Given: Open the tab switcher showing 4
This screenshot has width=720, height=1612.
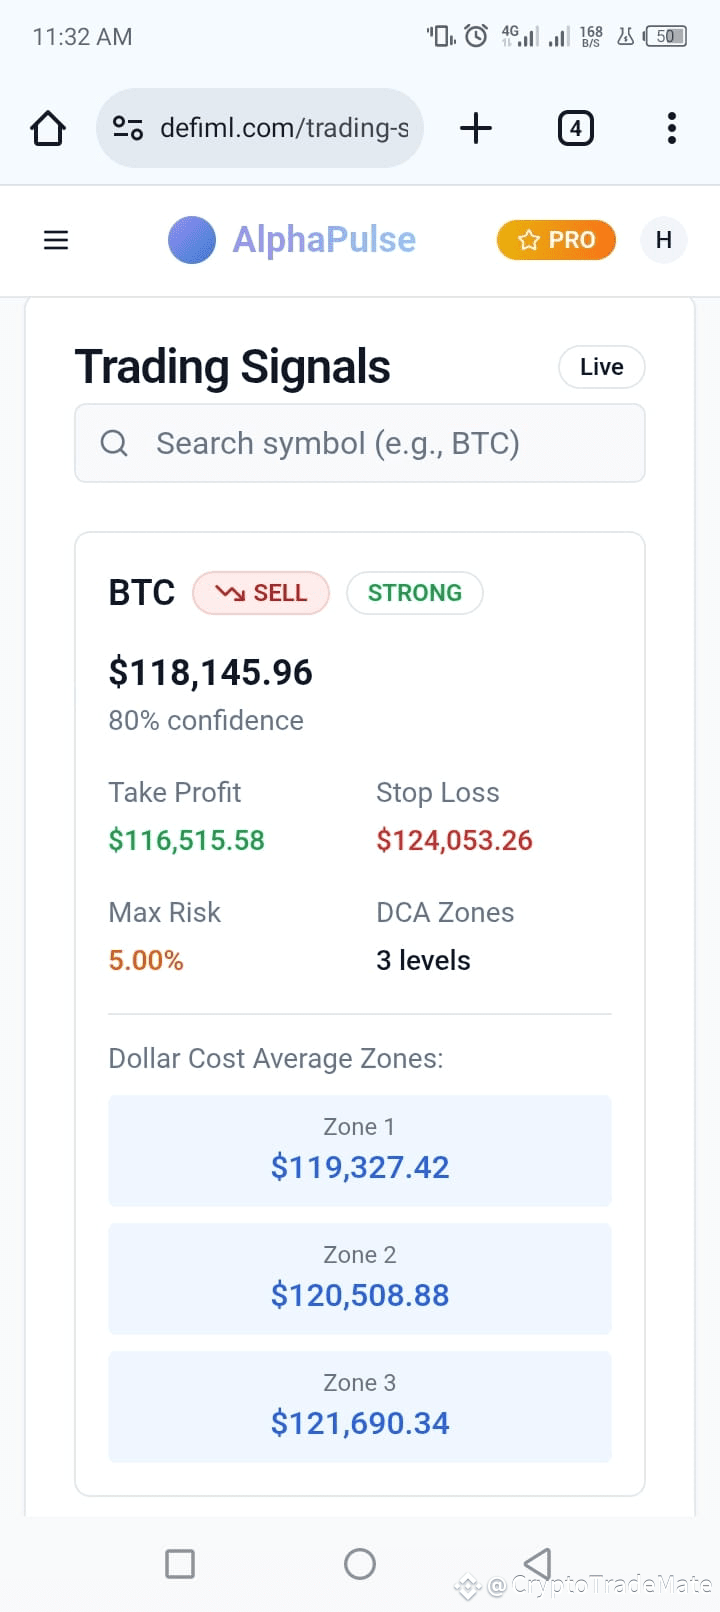Looking at the screenshot, I should point(575,128).
